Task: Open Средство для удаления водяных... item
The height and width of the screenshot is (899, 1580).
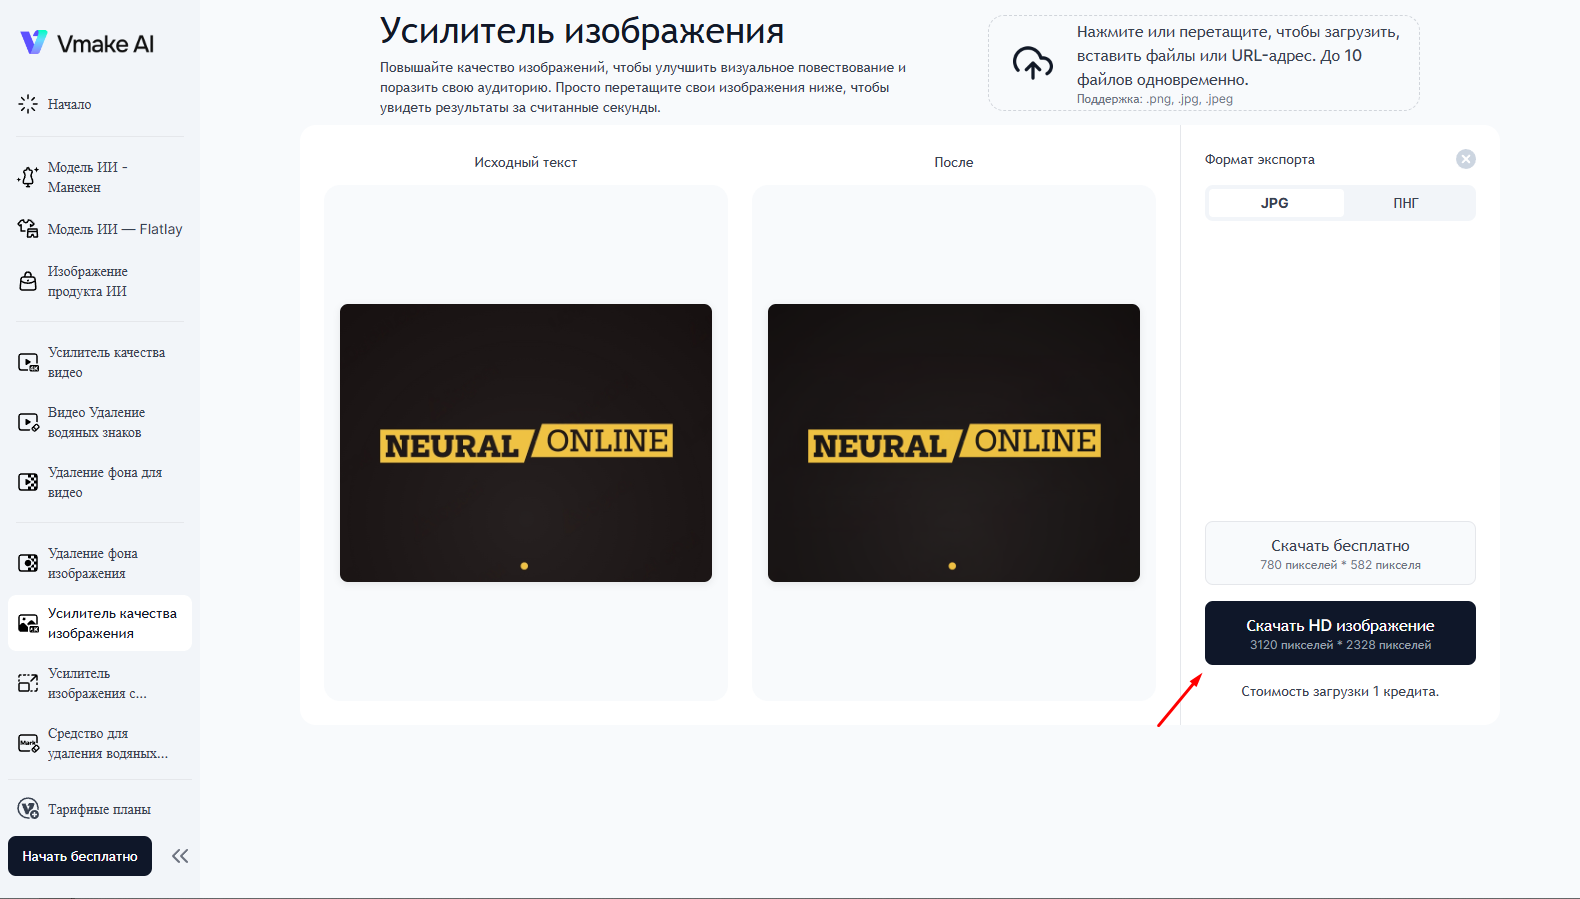Action: pyautogui.click(x=100, y=743)
